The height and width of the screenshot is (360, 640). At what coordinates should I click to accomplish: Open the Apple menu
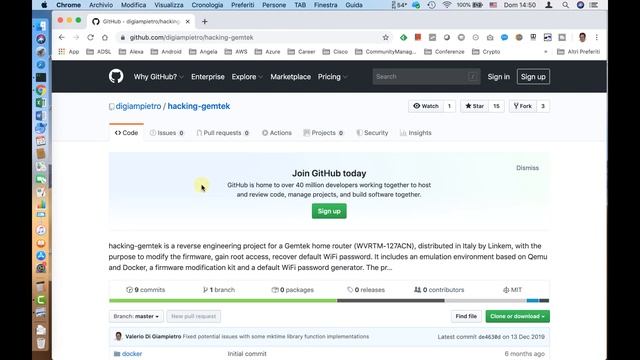[x=44, y=5]
